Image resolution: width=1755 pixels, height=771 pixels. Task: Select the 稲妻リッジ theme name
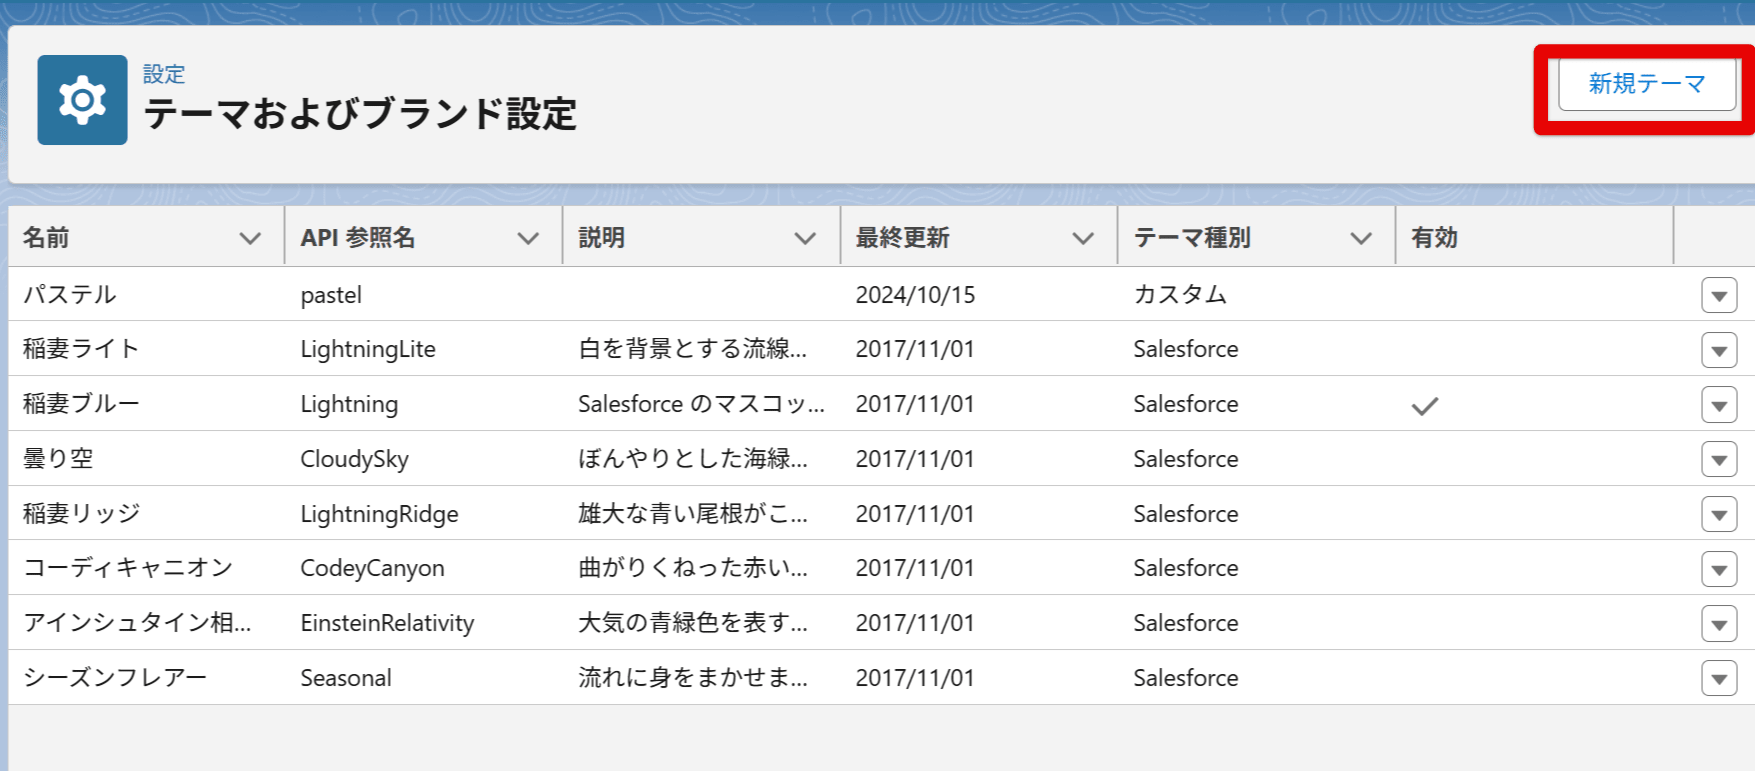pos(81,514)
